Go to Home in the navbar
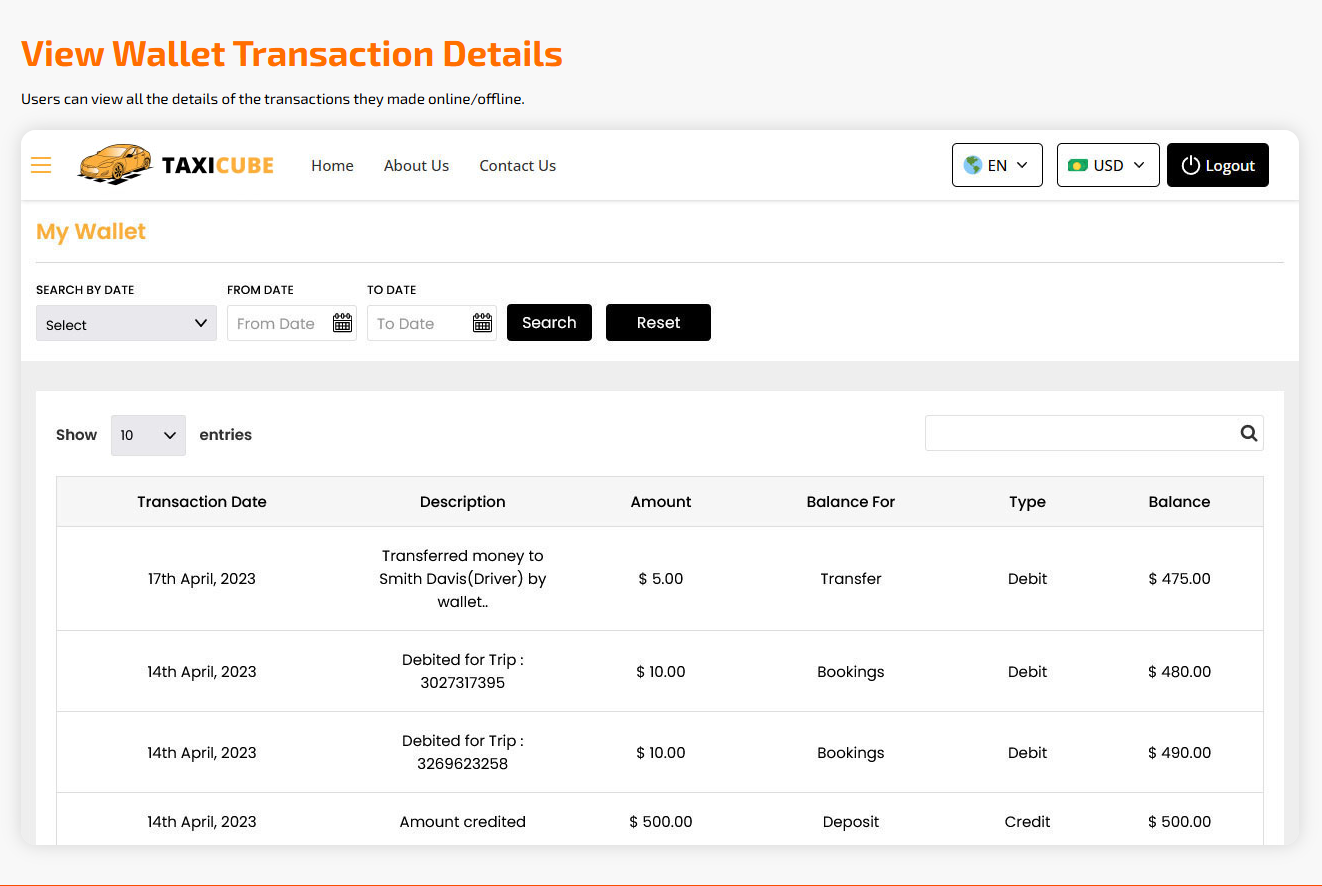1322x886 pixels. coord(332,165)
